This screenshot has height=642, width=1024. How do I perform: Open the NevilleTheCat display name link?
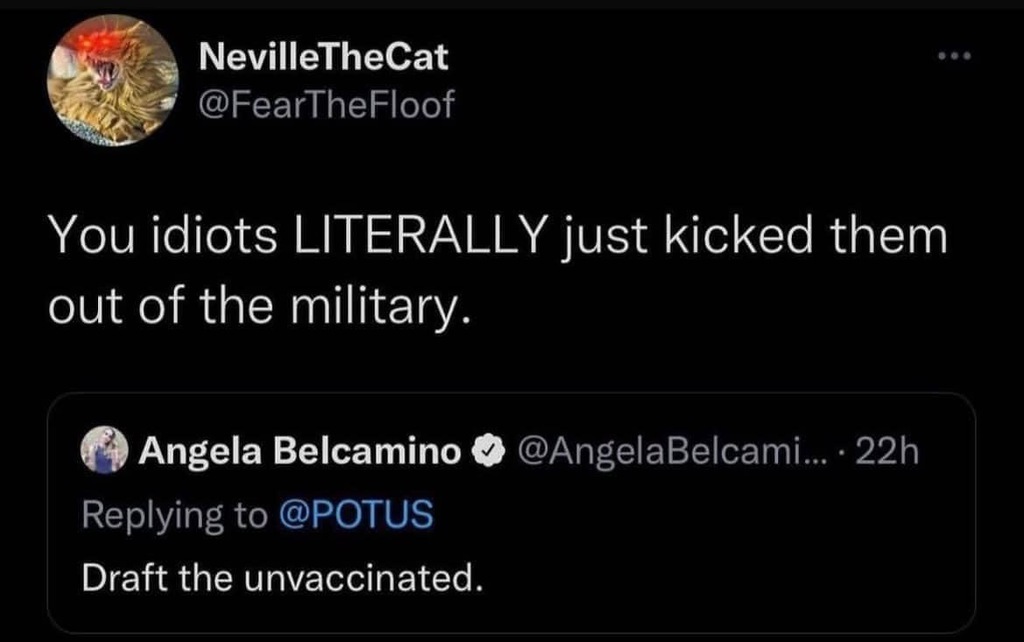[324, 58]
